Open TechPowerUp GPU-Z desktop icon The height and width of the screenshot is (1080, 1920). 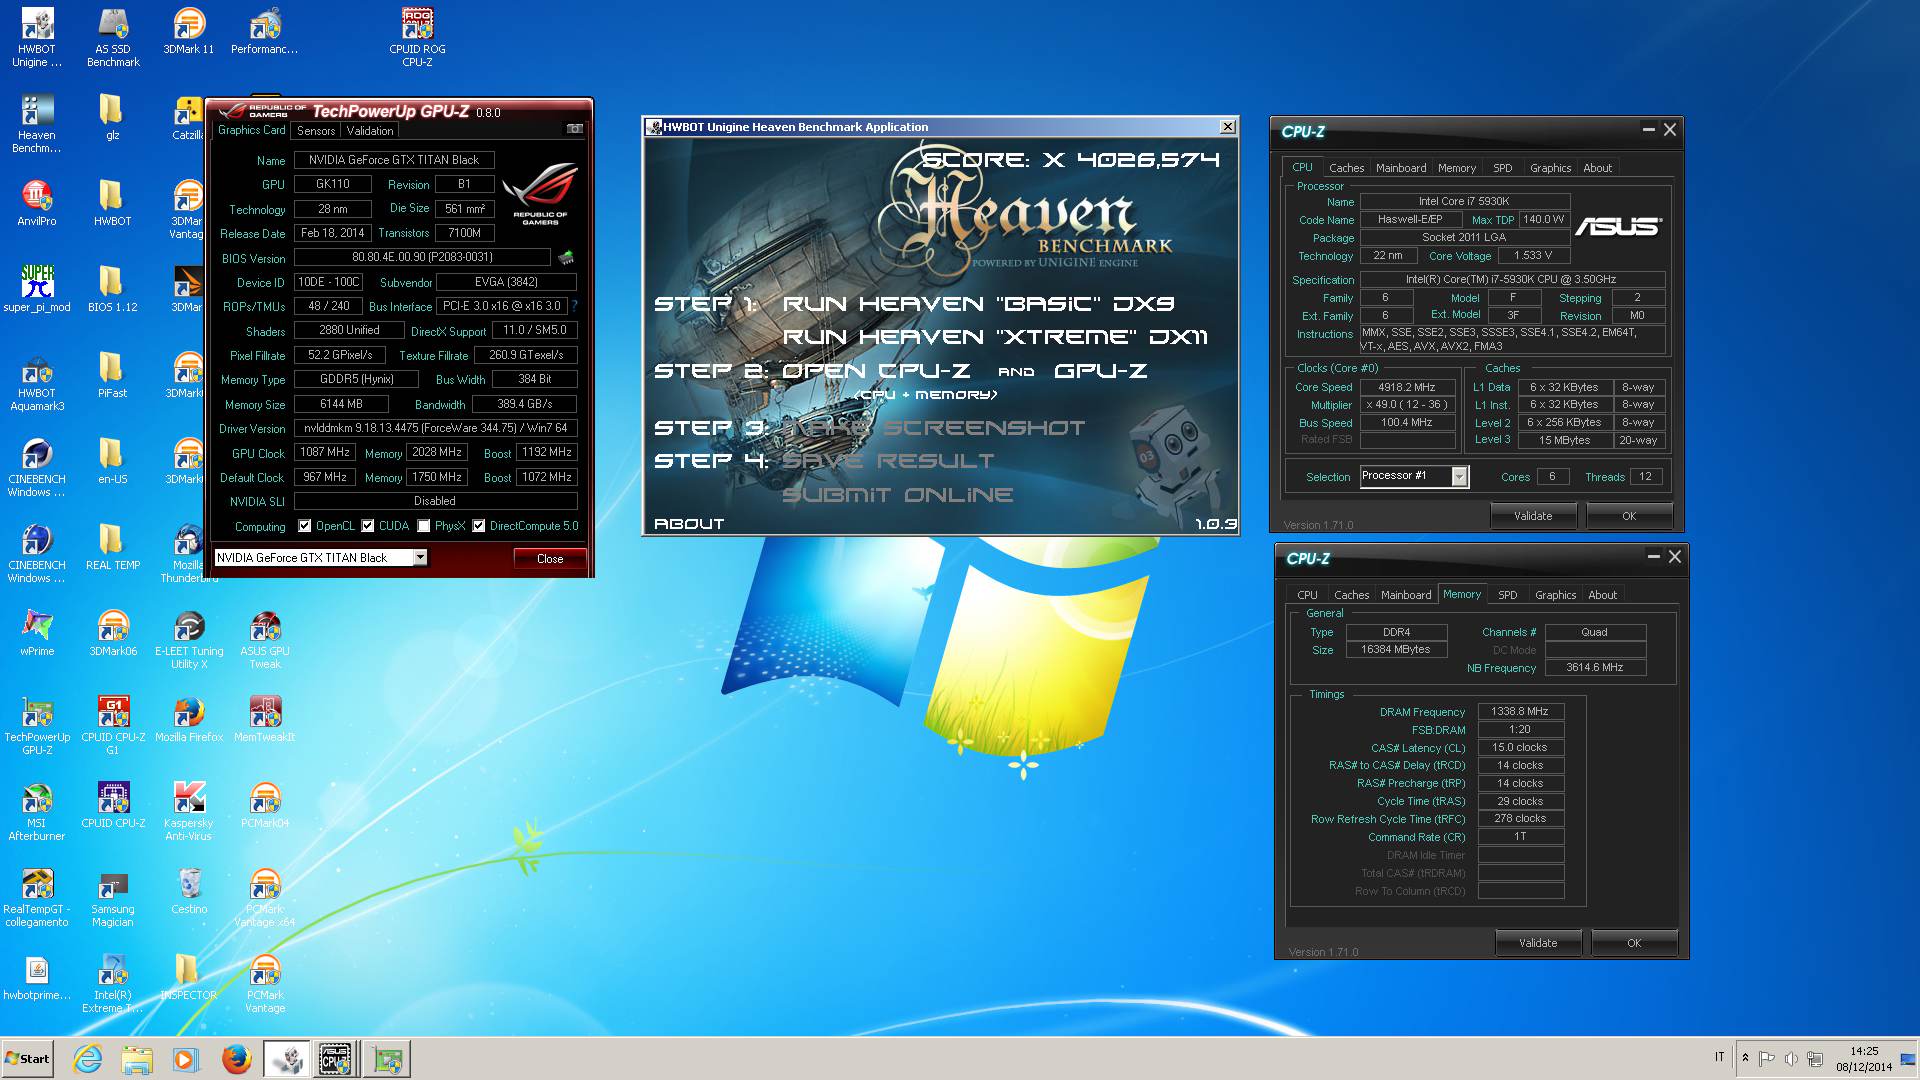(x=37, y=726)
